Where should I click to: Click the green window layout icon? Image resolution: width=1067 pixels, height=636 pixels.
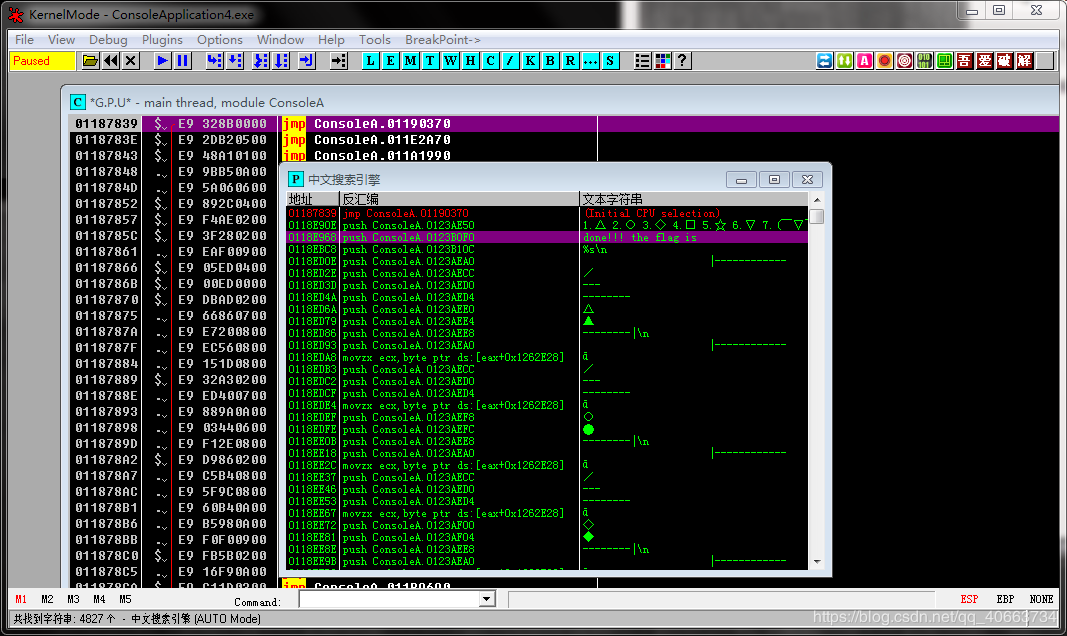(945, 61)
